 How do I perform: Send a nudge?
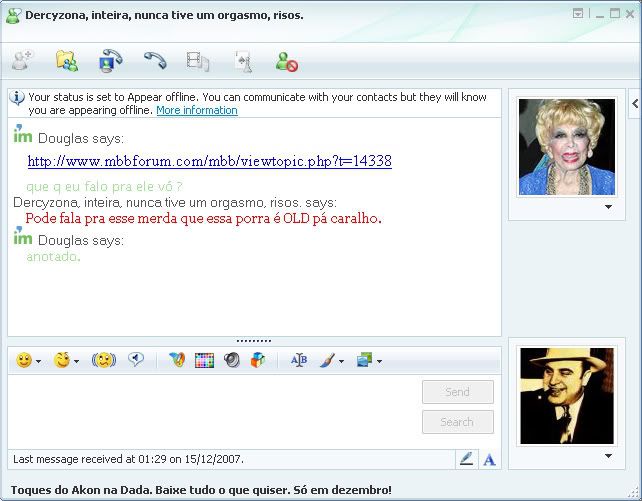104,360
